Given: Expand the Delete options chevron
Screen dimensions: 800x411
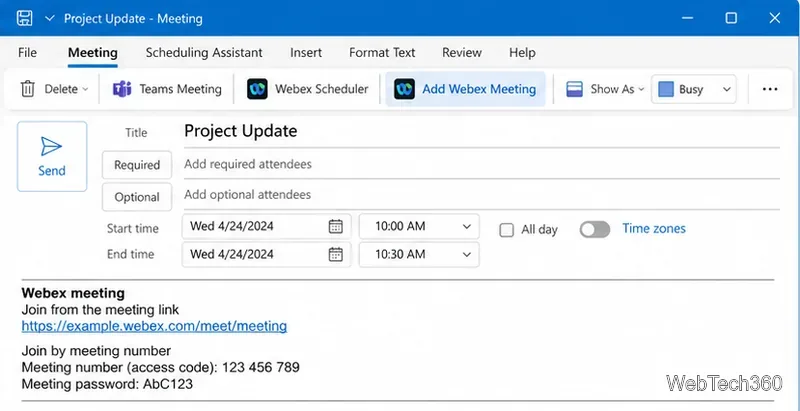Looking at the screenshot, I should click(85, 89).
